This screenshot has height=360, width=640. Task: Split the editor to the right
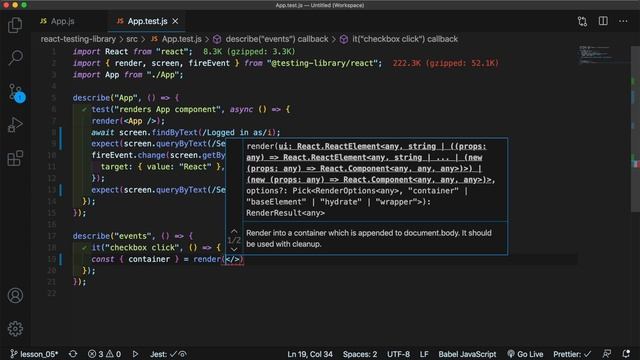tap(603, 21)
